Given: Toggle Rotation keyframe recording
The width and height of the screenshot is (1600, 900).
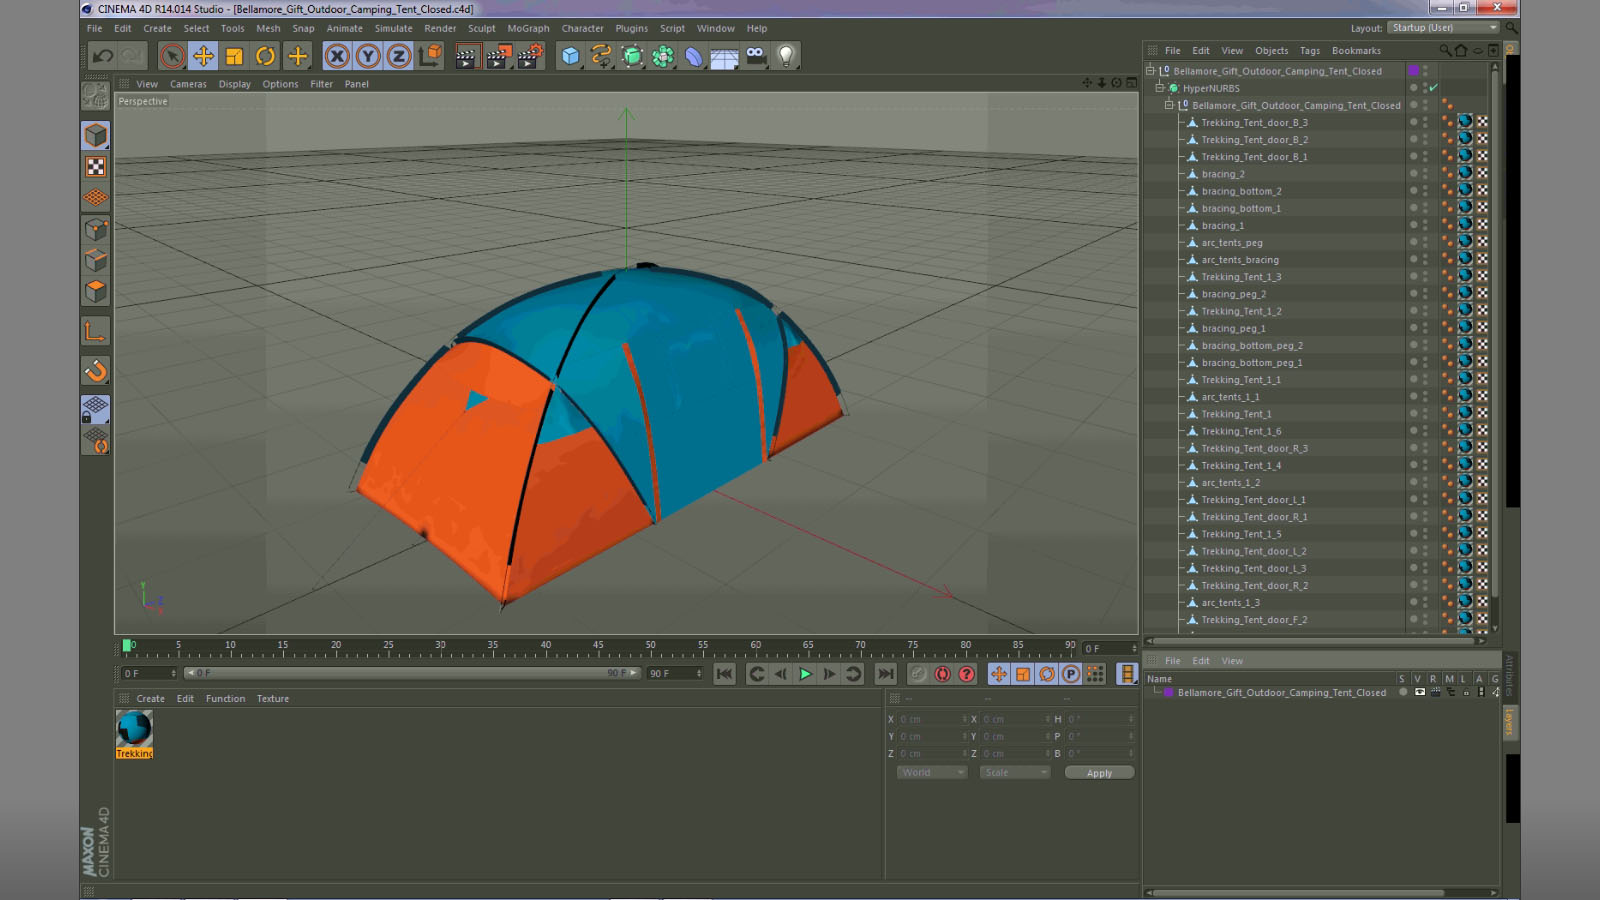Looking at the screenshot, I should pos(1047,674).
